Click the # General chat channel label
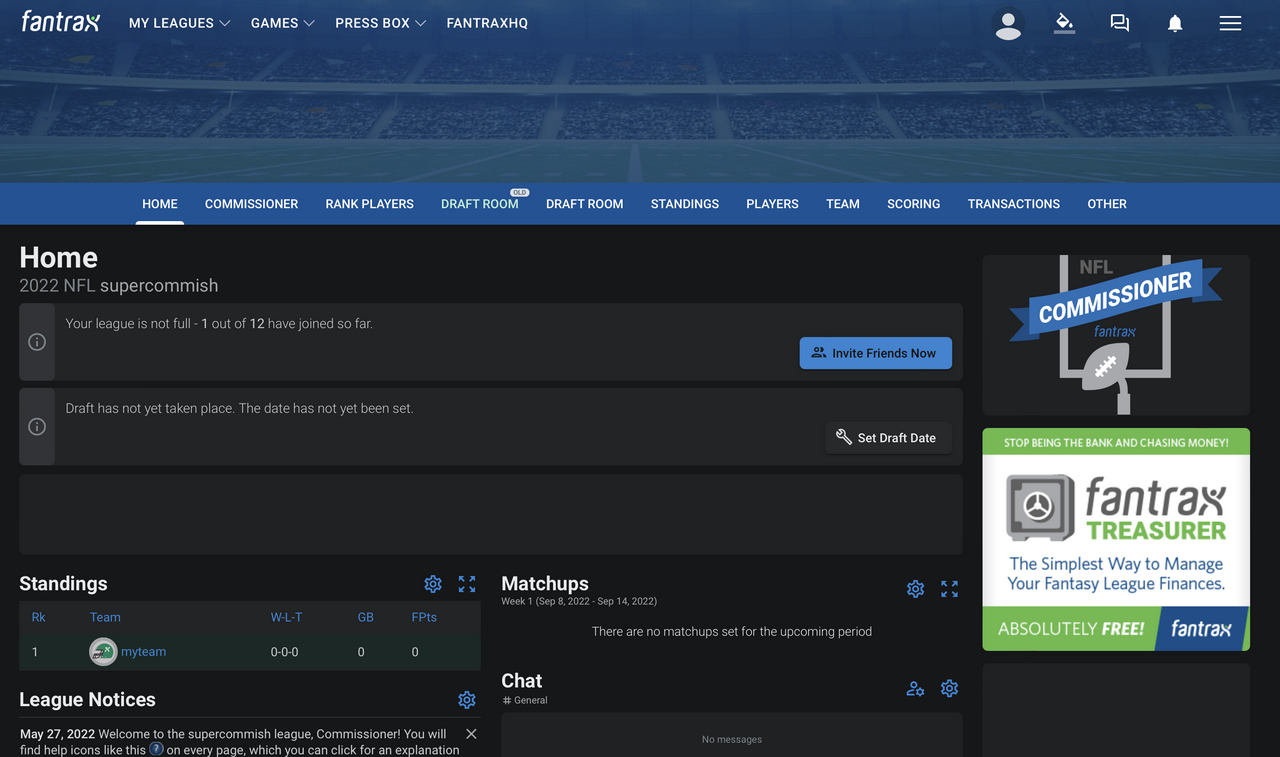The height and width of the screenshot is (757, 1280). pos(525,700)
